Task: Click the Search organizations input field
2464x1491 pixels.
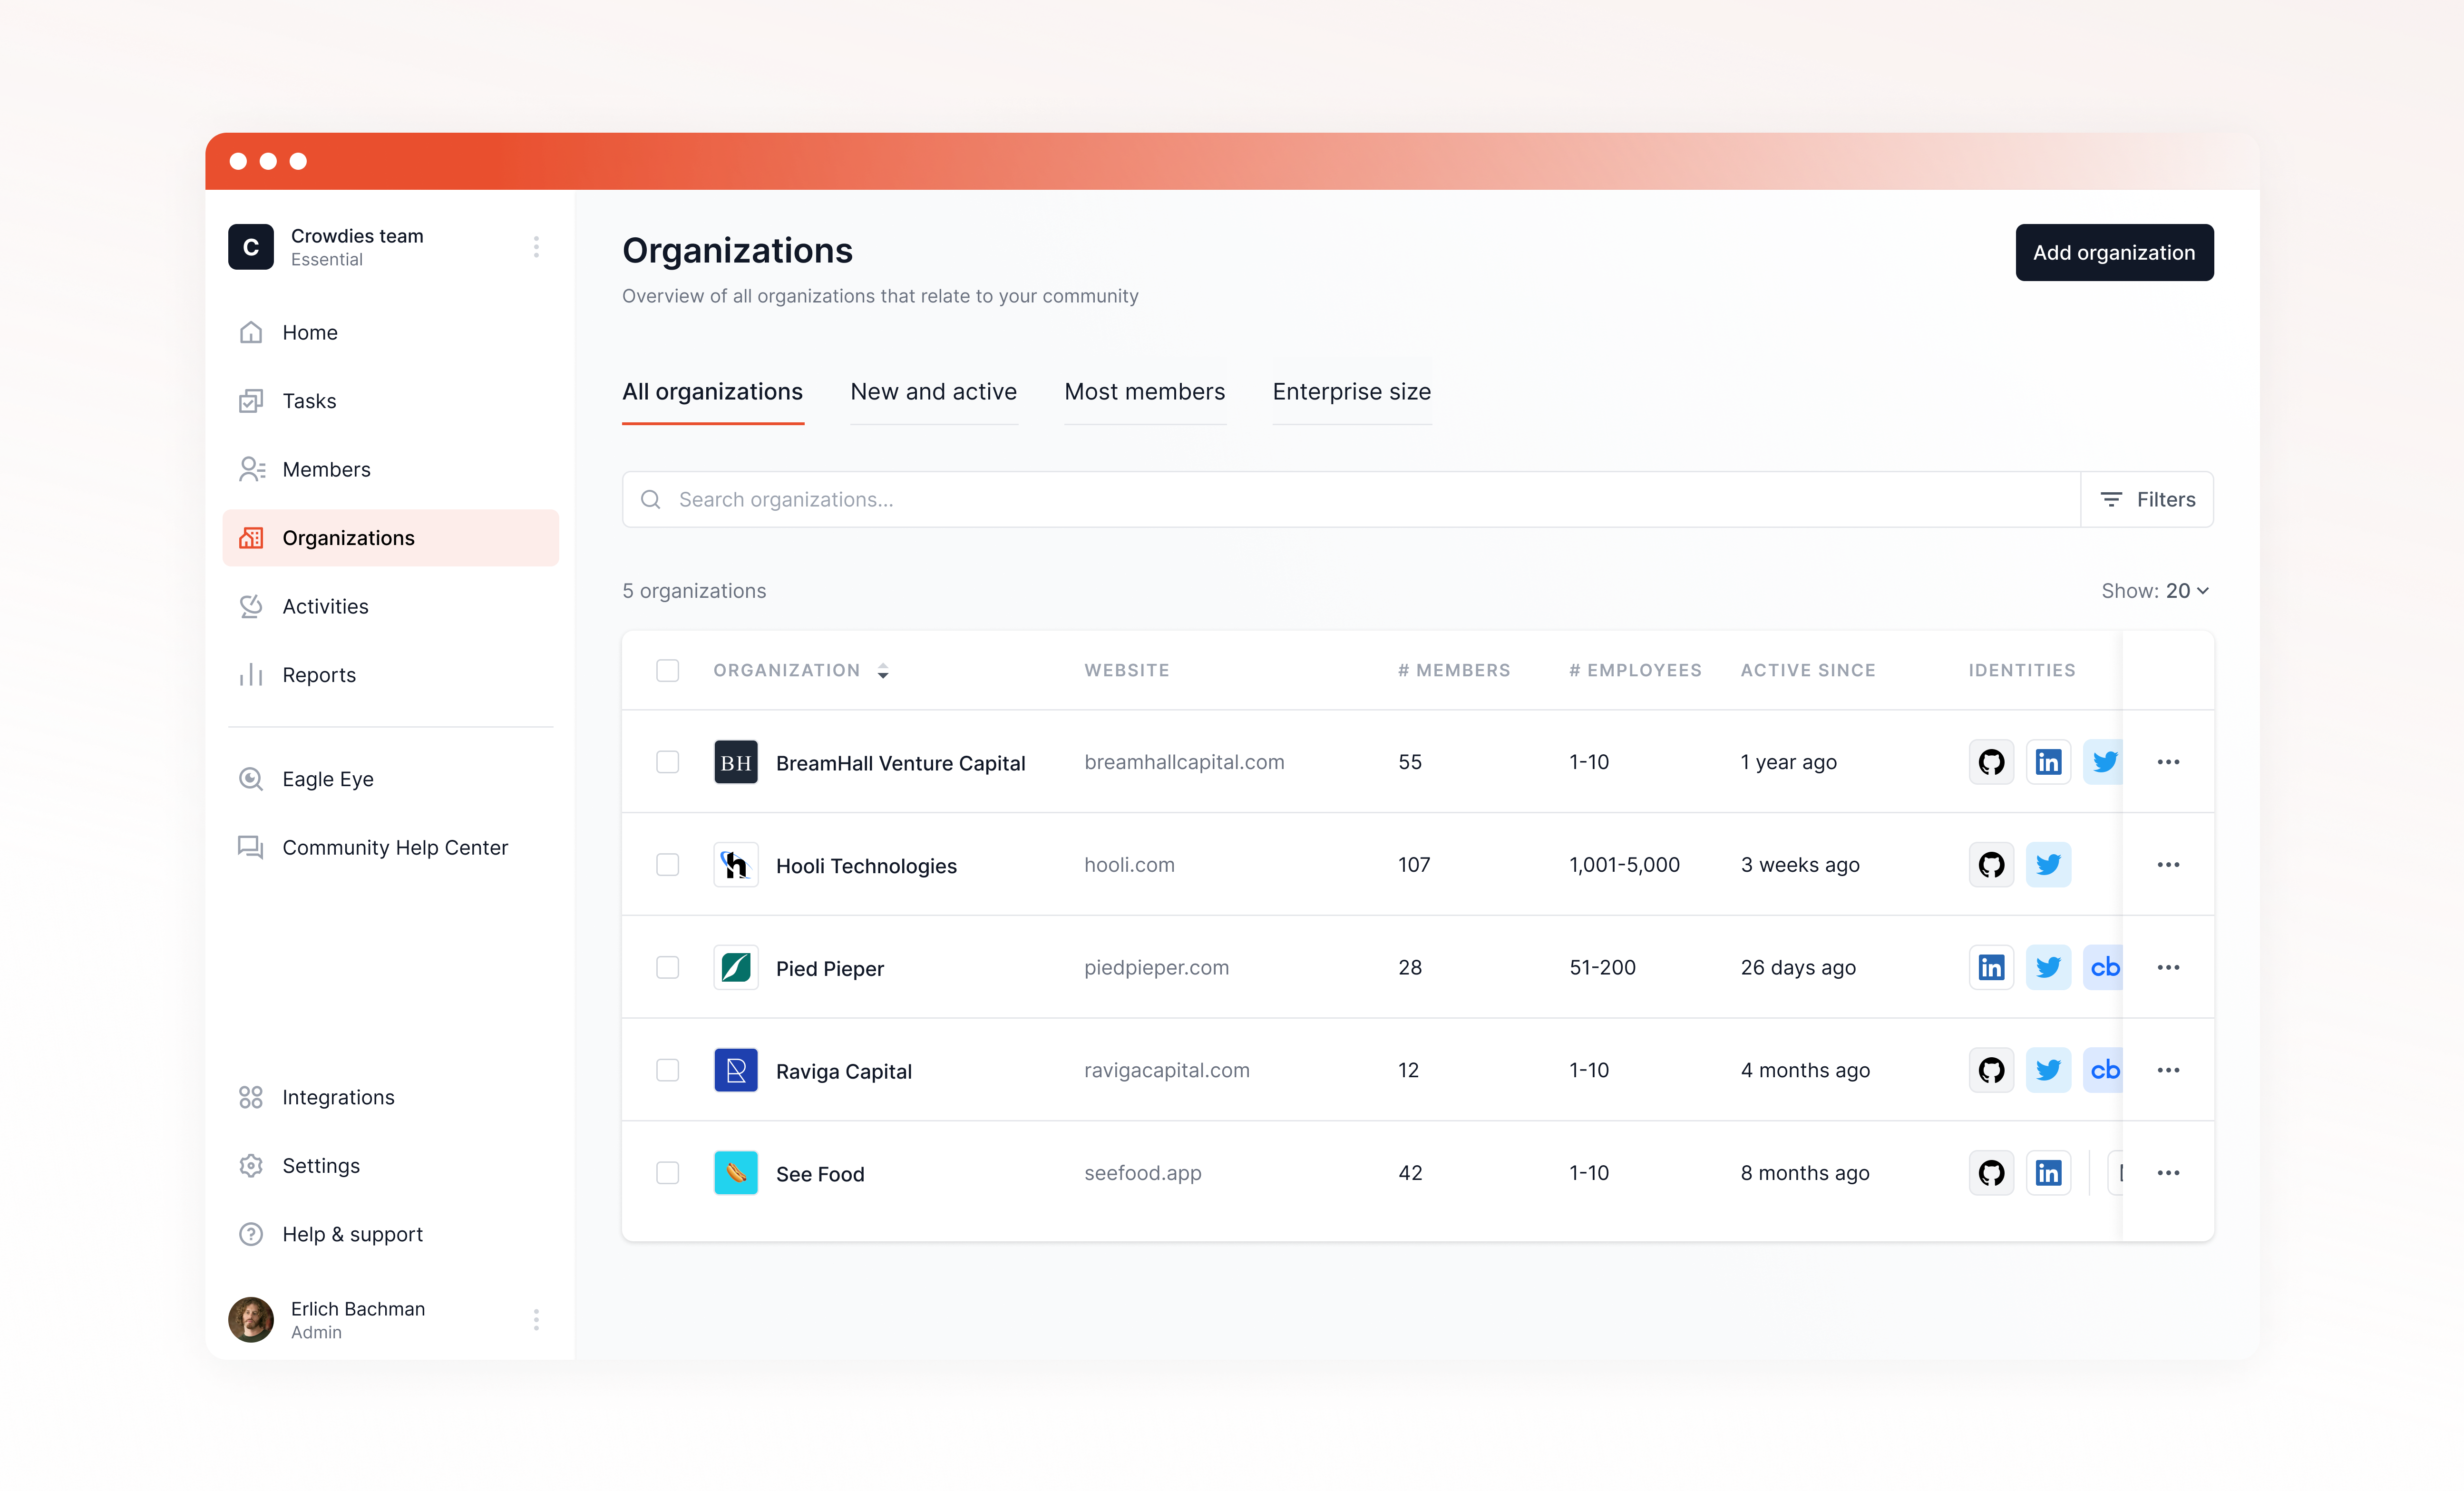Action: [1350, 500]
